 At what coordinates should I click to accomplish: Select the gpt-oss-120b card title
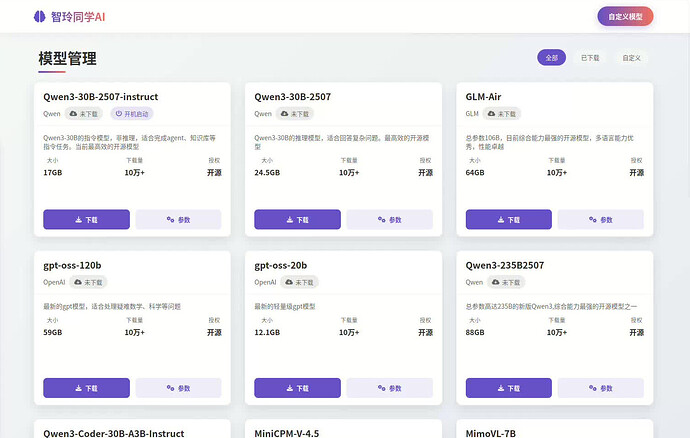72,265
